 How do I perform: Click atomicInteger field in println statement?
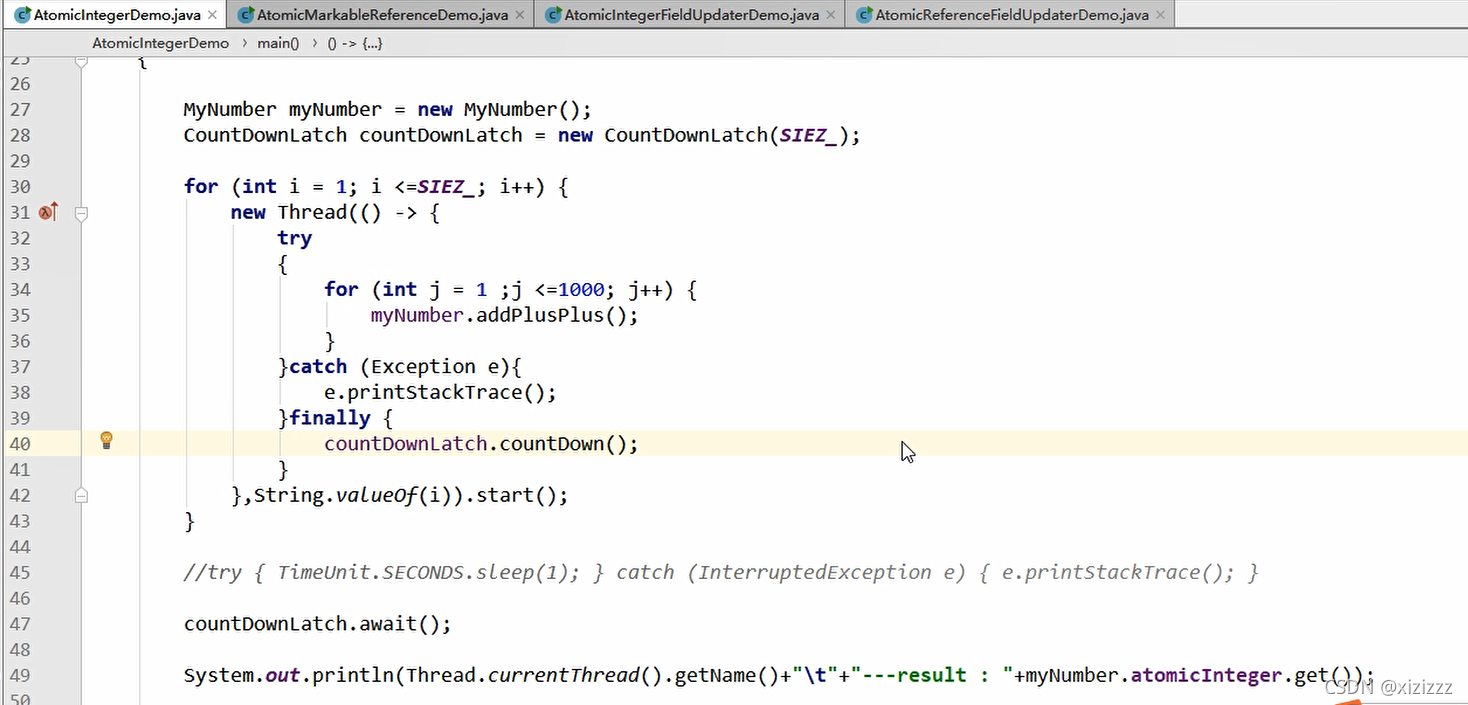[1206, 675]
